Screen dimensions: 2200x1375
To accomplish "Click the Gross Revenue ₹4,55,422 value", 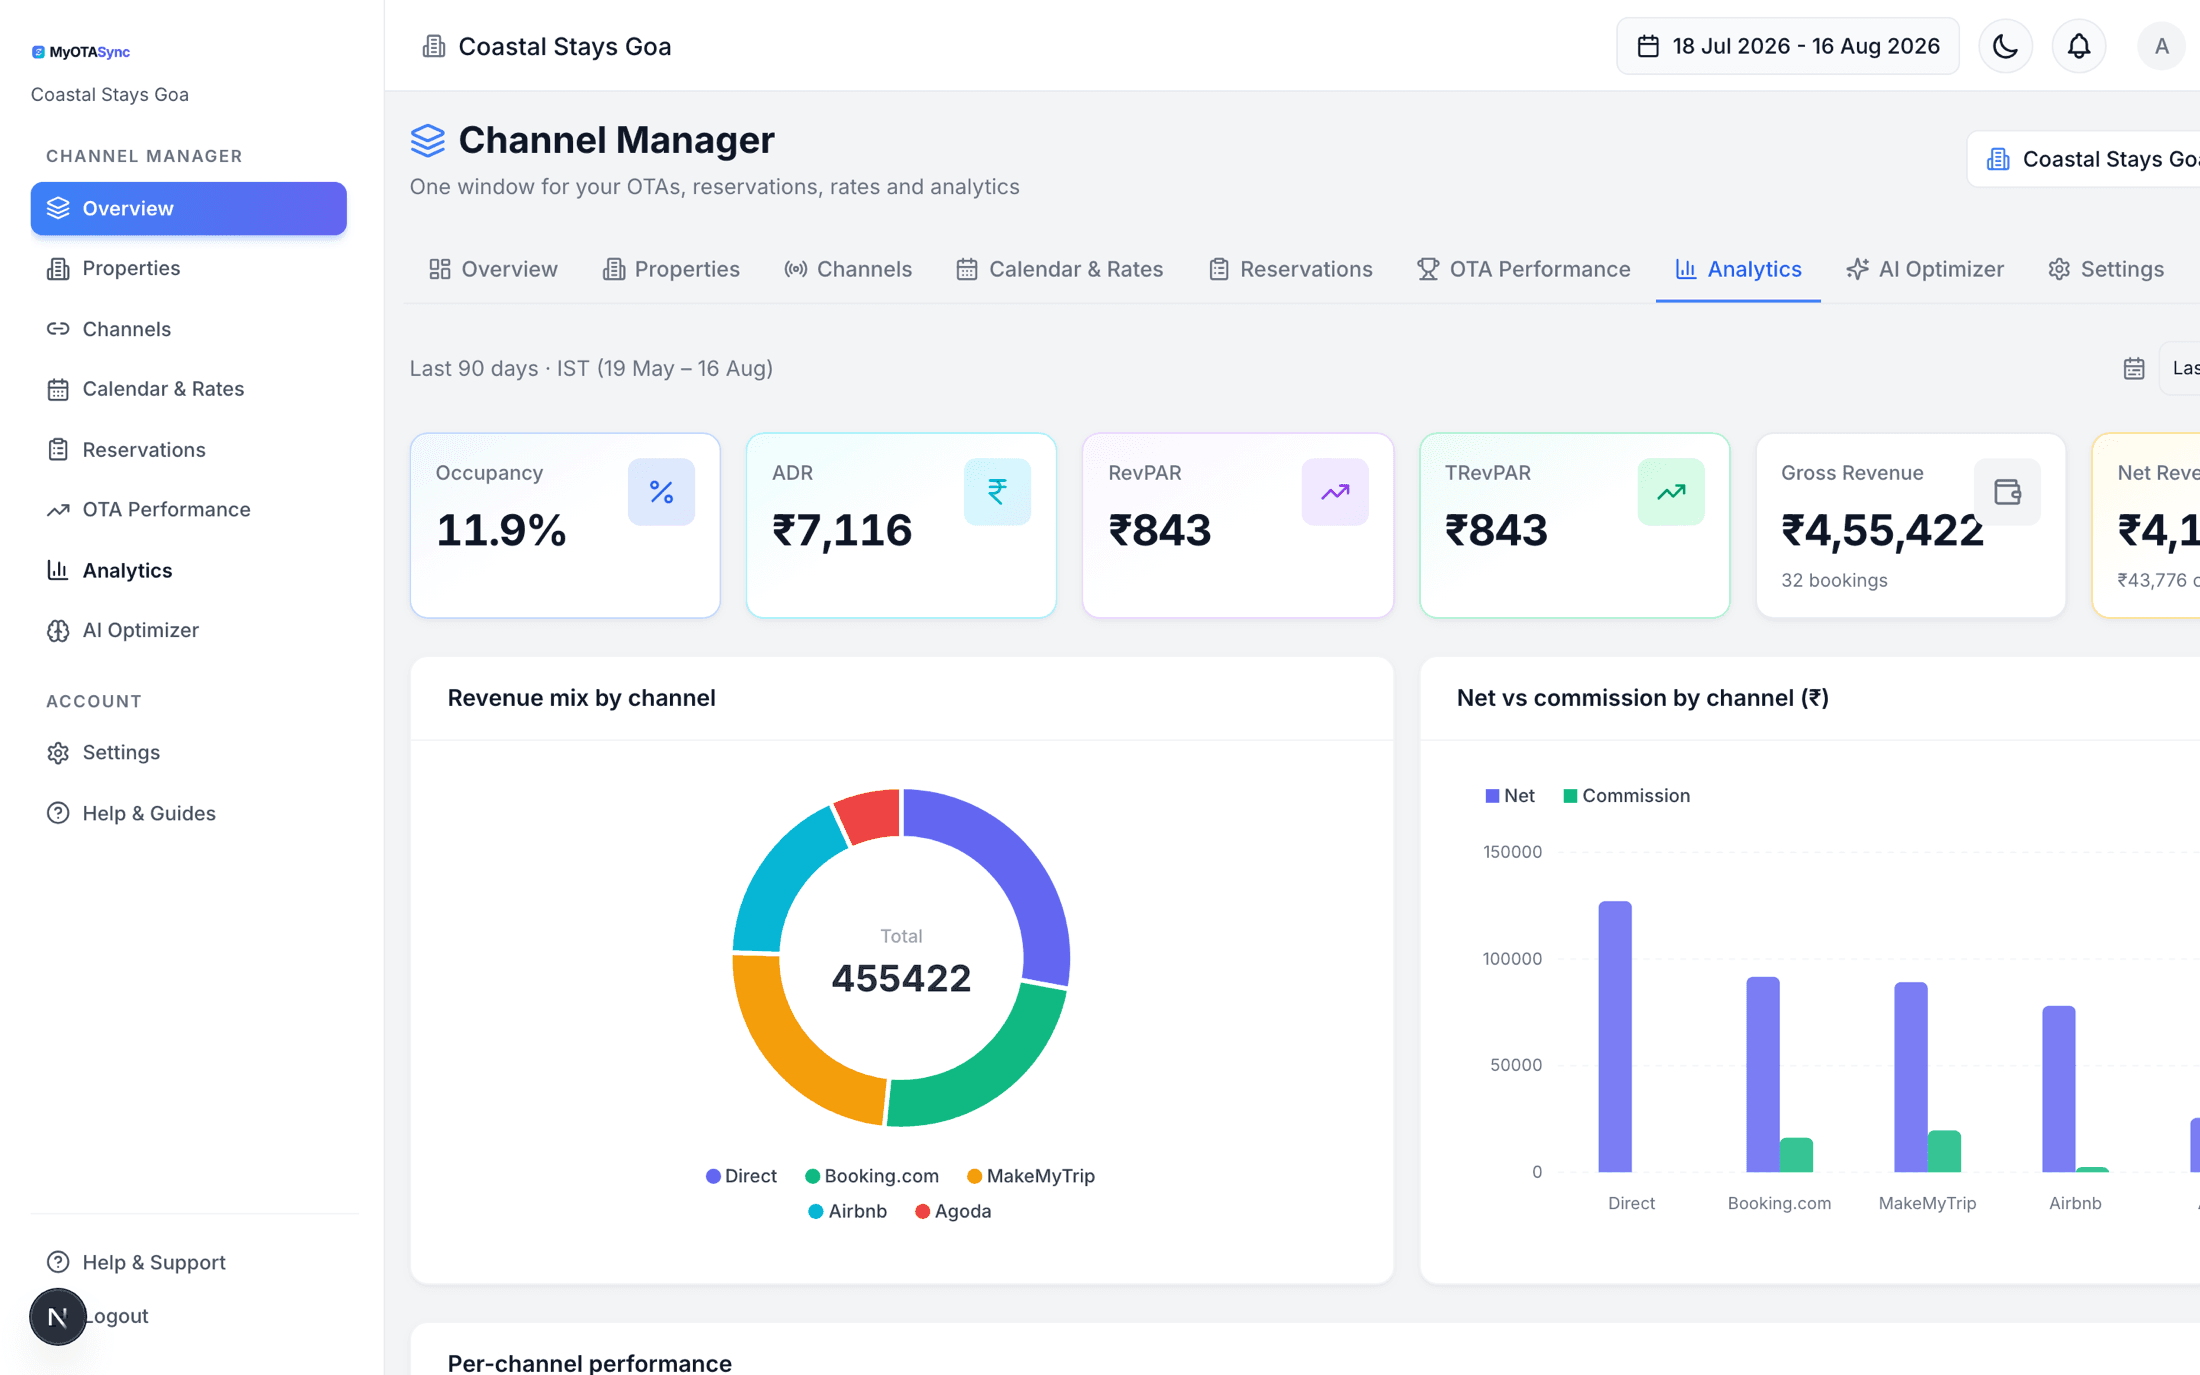I will click(1882, 530).
